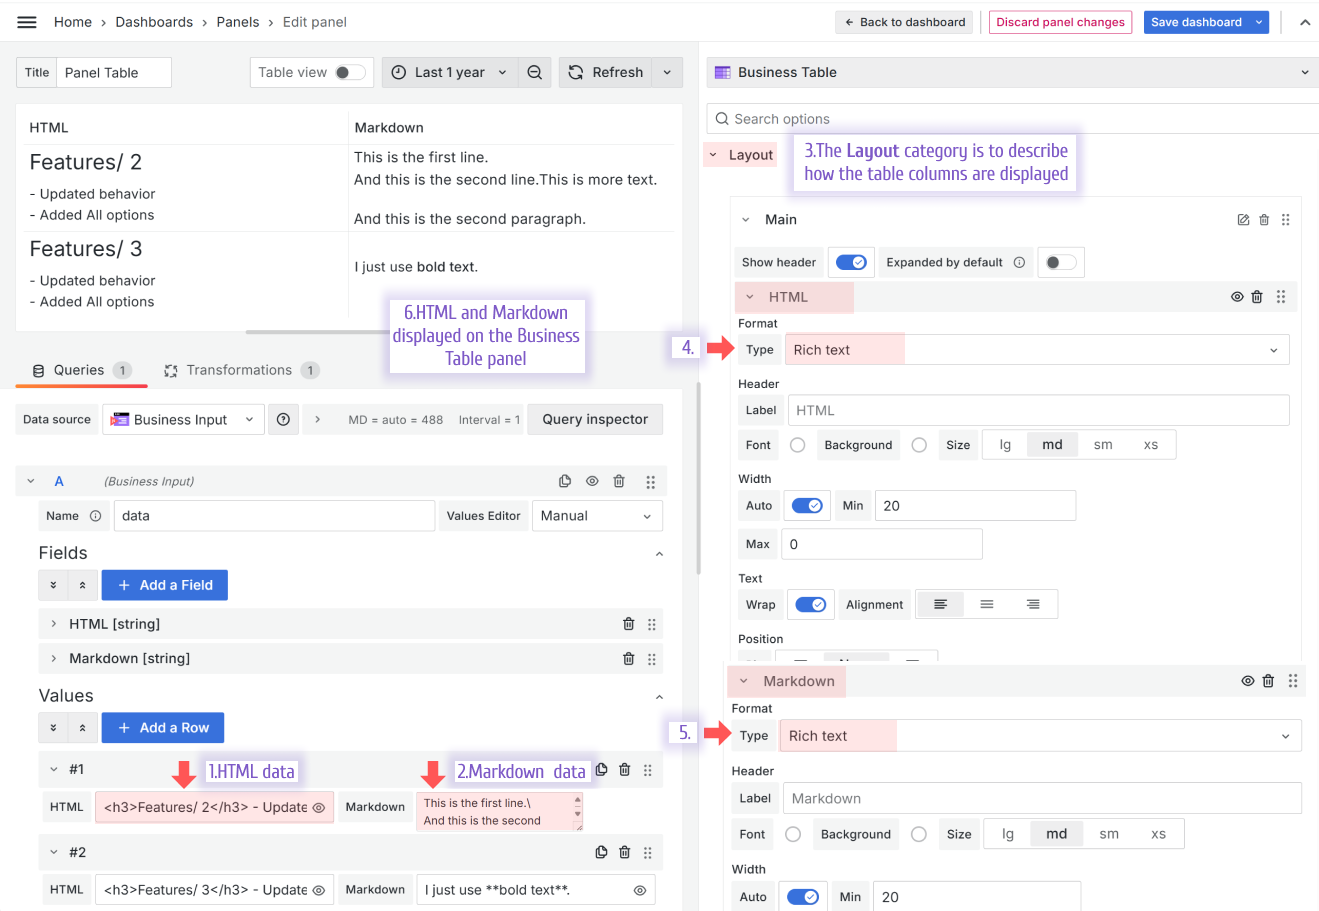Click the Save dashboard button
This screenshot has height=911, width=1319.
(x=1196, y=22)
